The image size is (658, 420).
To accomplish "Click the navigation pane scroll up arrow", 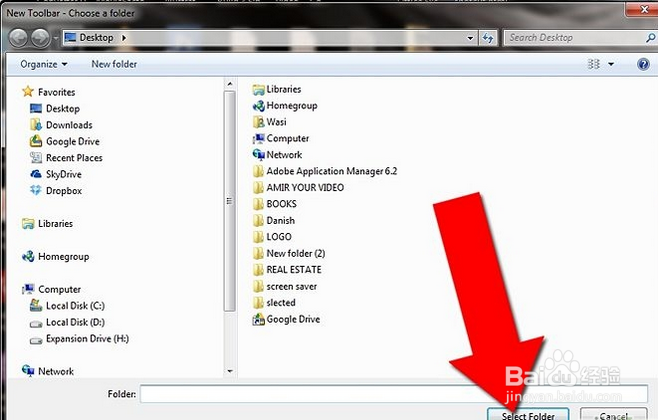I will pyautogui.click(x=230, y=84).
